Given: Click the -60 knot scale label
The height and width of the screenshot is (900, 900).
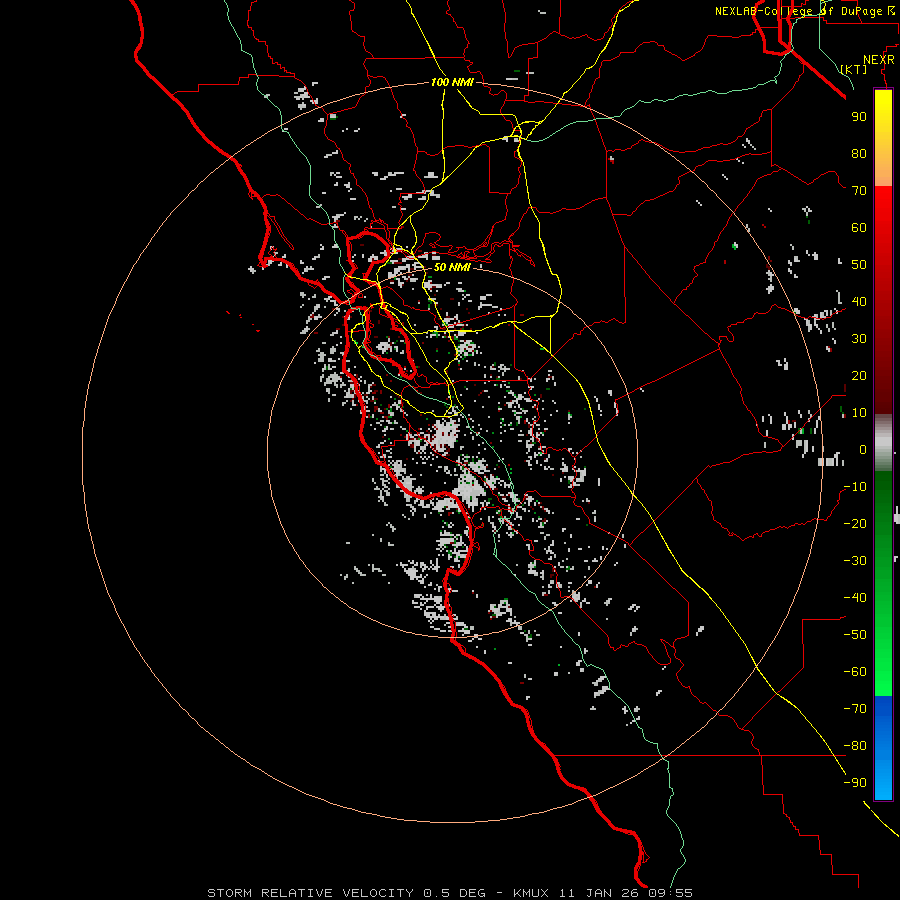Looking at the screenshot, I should pyautogui.click(x=855, y=672).
